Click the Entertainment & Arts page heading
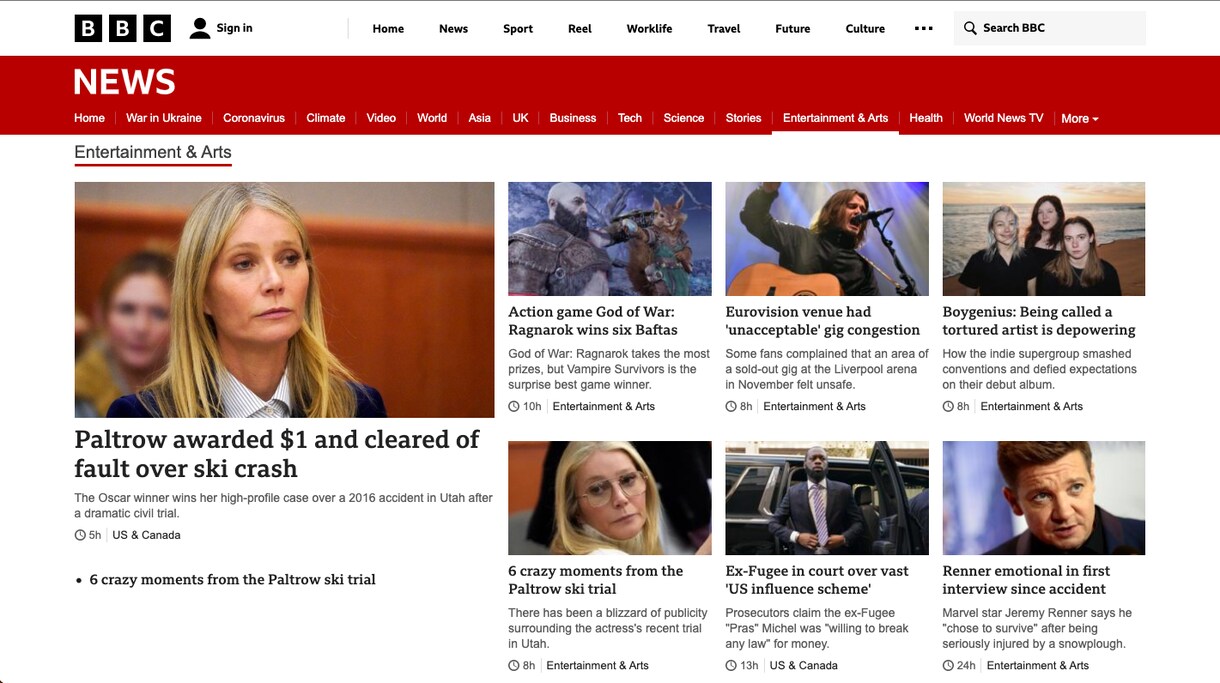Viewport: 1220px width, 683px height. (153, 152)
